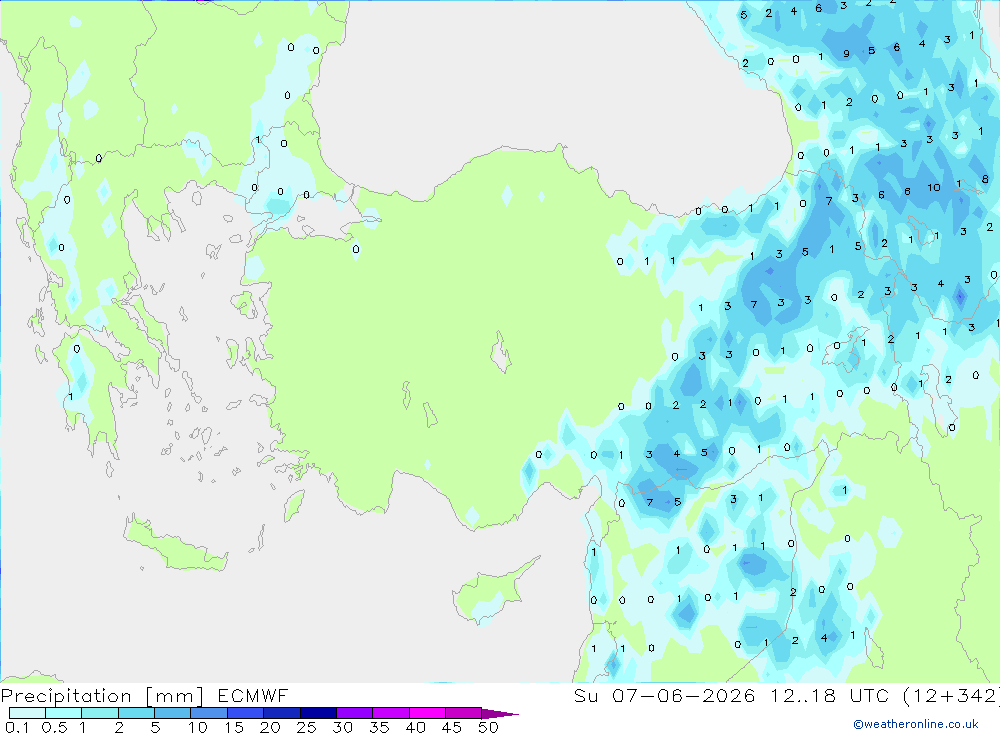The image size is (1000, 733).
Task: Click the 0.1–0.5 mm legend color swatch
Action: (x=27, y=713)
